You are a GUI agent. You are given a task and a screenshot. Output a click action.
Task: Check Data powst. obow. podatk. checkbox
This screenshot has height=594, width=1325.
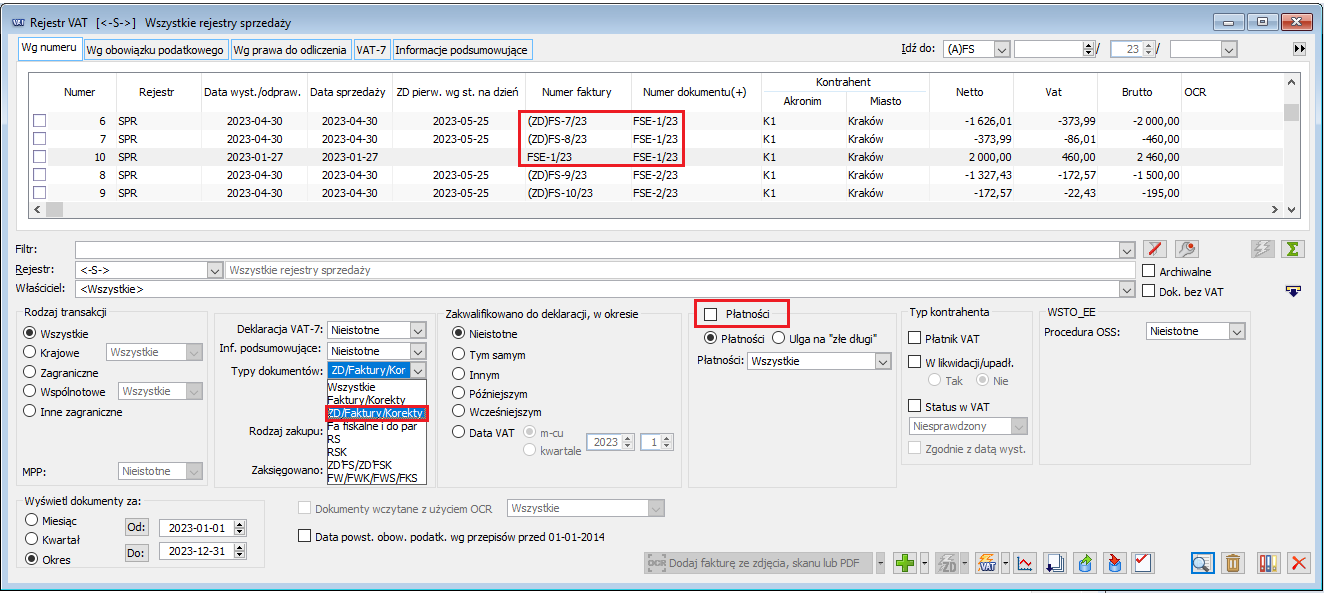tap(305, 536)
